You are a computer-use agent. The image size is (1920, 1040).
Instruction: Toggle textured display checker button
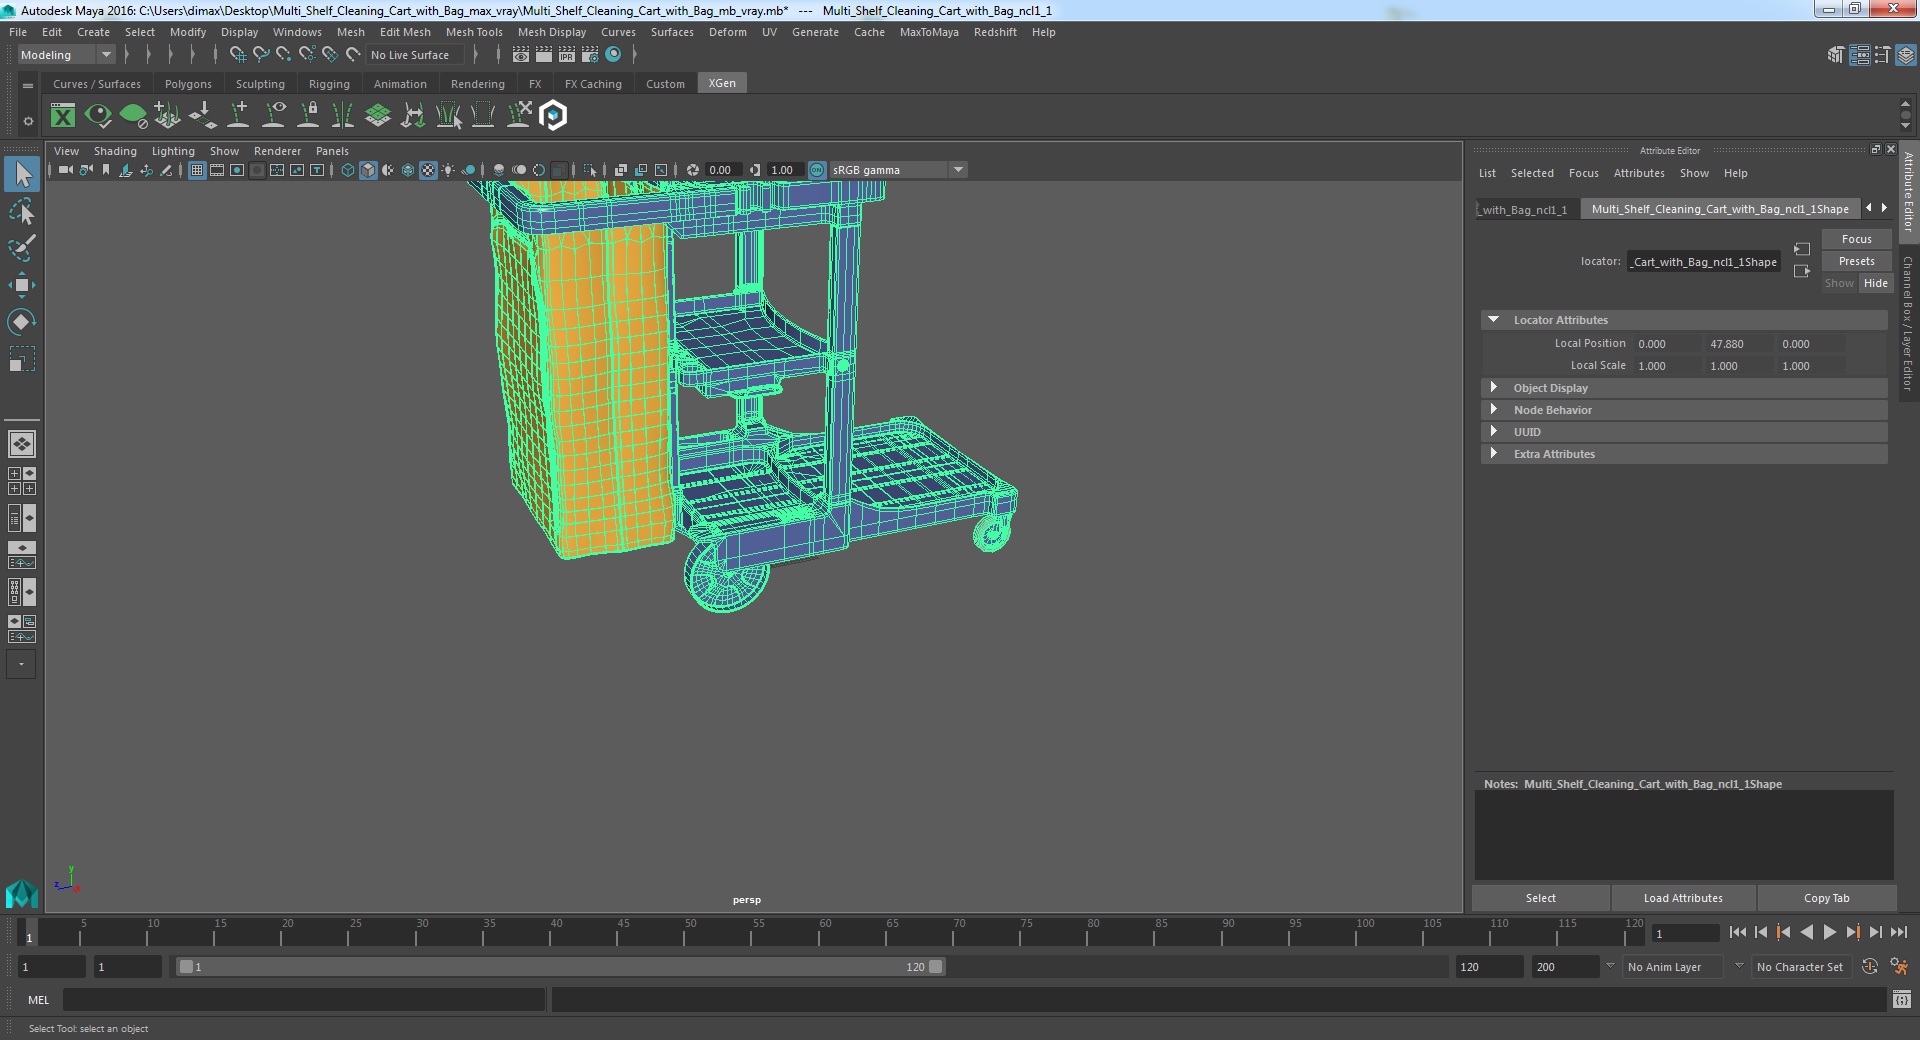coord(428,170)
